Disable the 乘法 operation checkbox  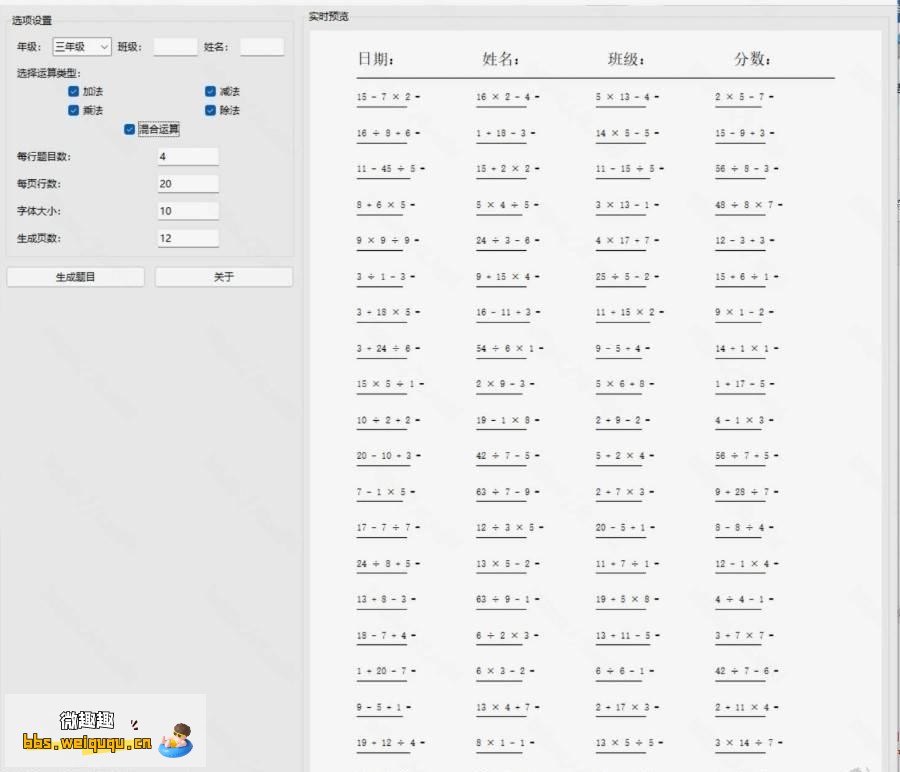point(74,111)
